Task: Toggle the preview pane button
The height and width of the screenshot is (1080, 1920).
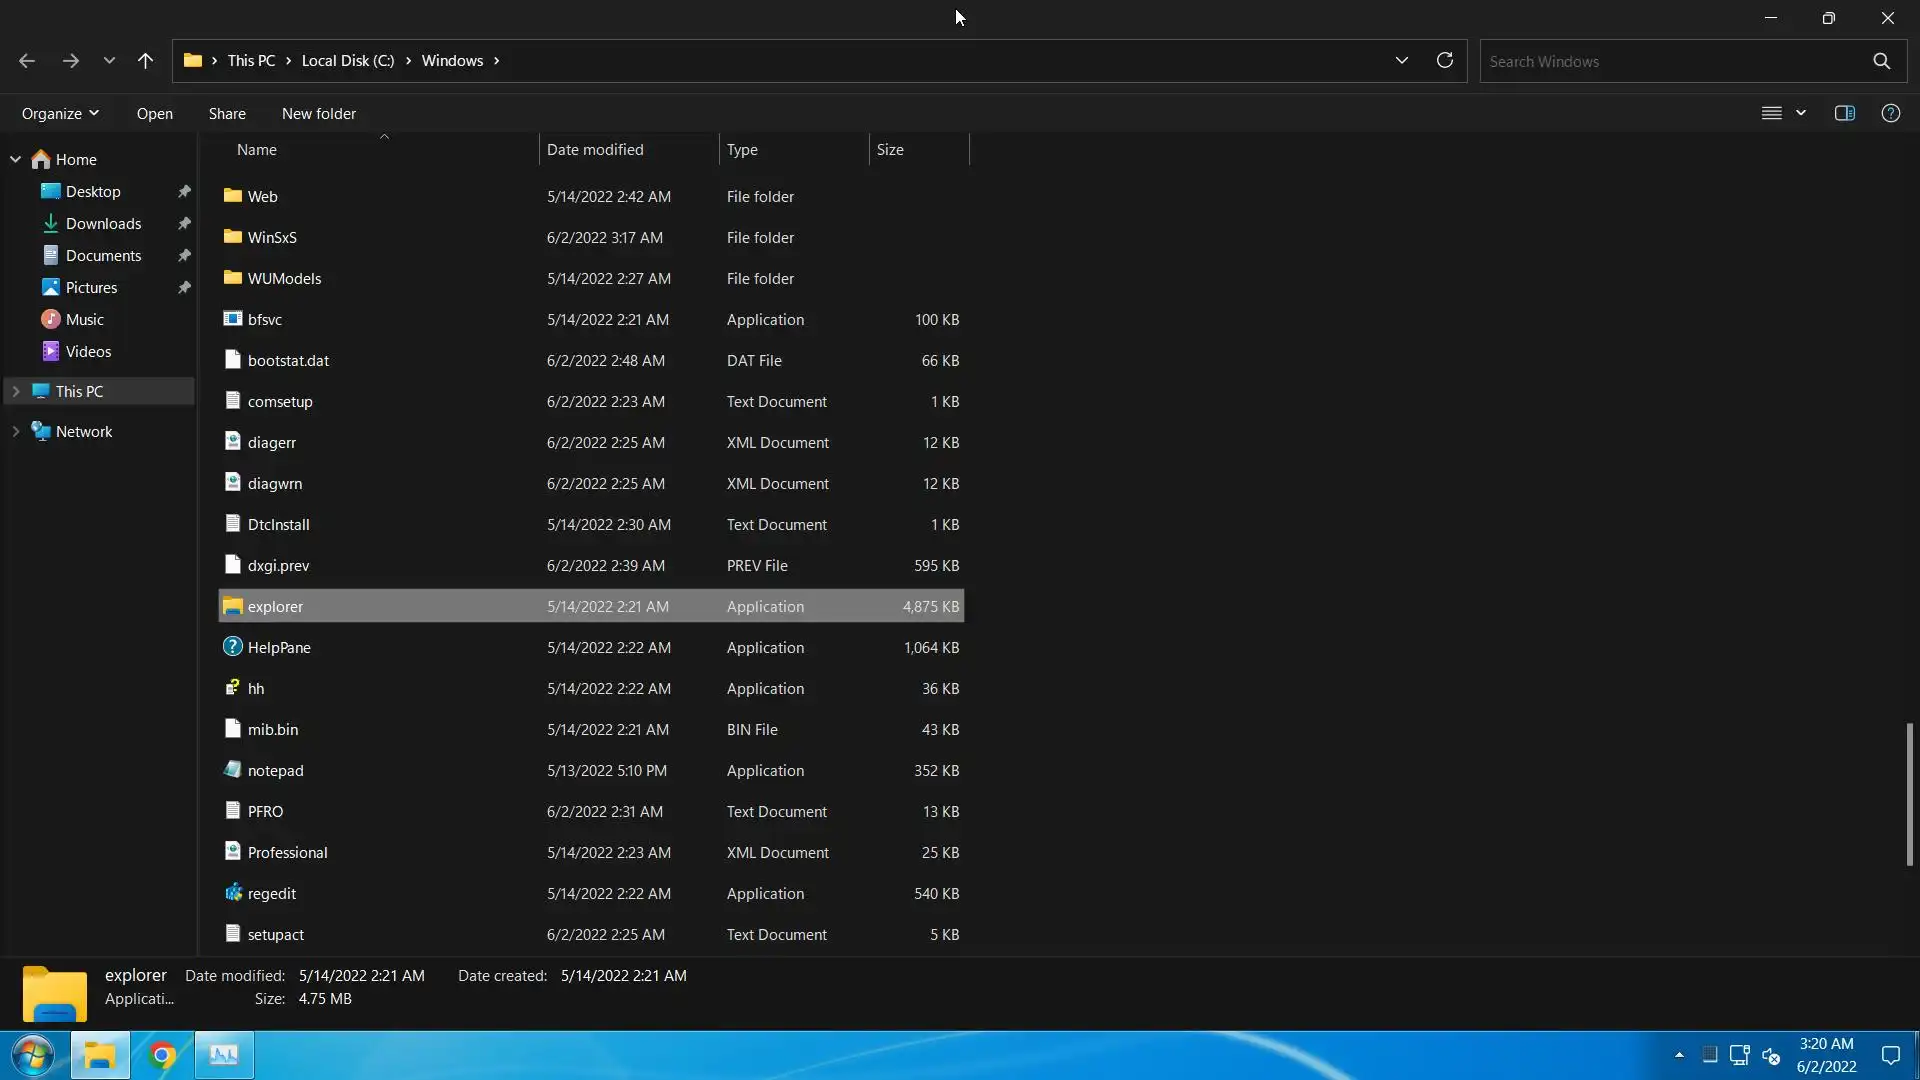Action: coord(1844,113)
